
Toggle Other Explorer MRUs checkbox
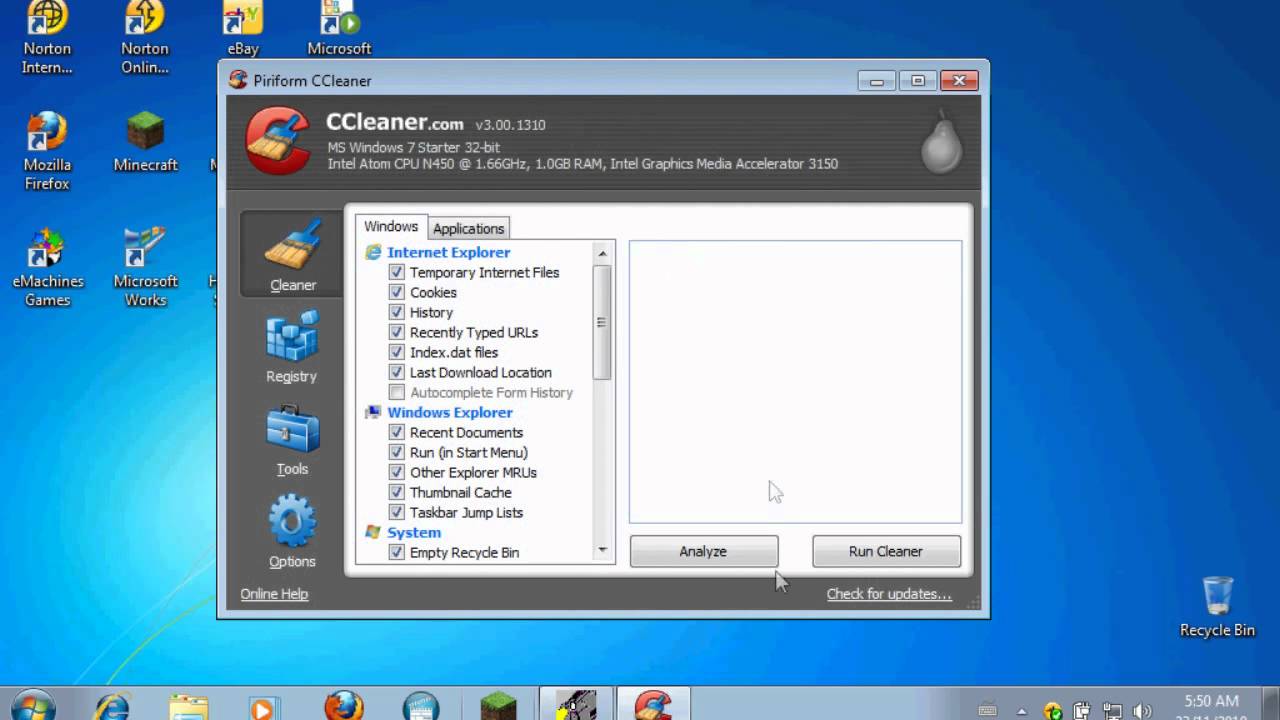[397, 472]
